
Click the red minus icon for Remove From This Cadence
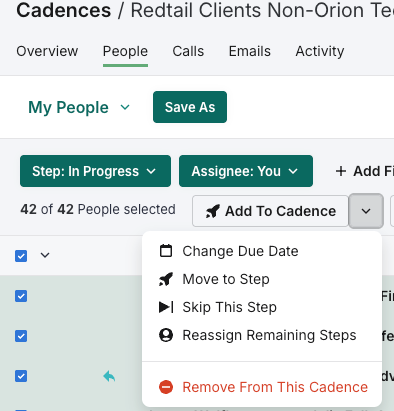click(x=166, y=387)
